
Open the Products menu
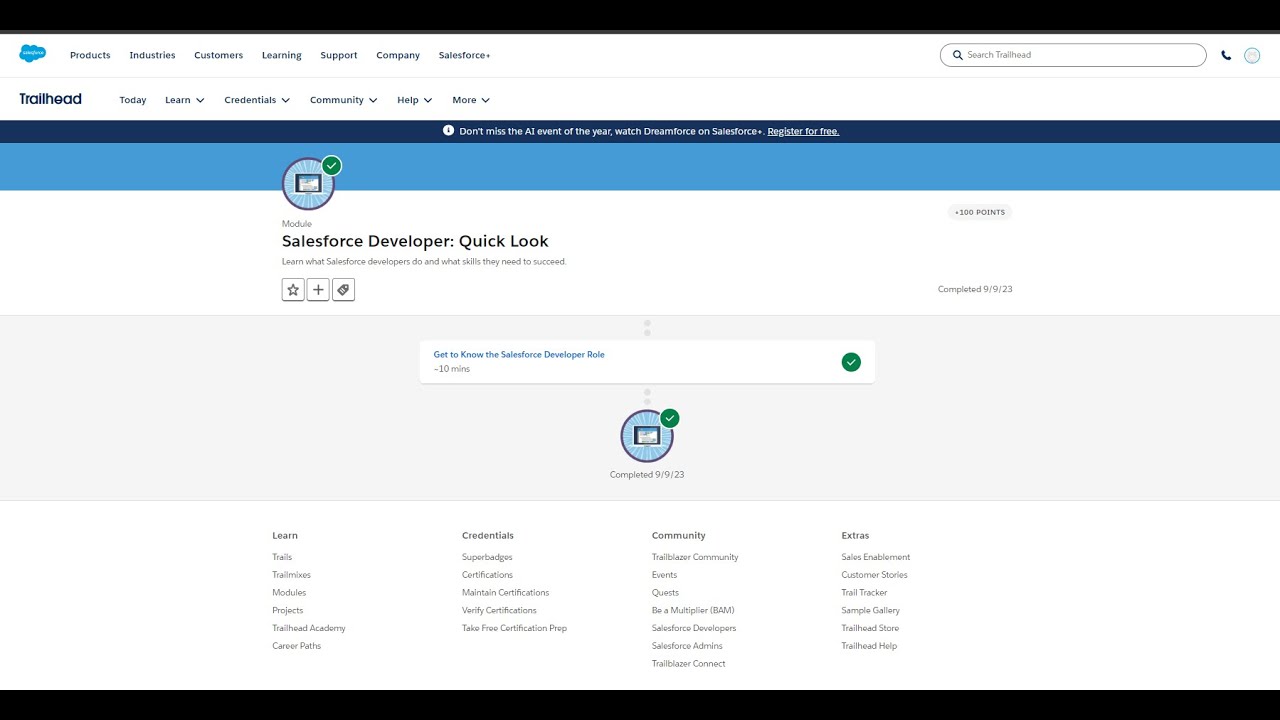click(x=90, y=55)
